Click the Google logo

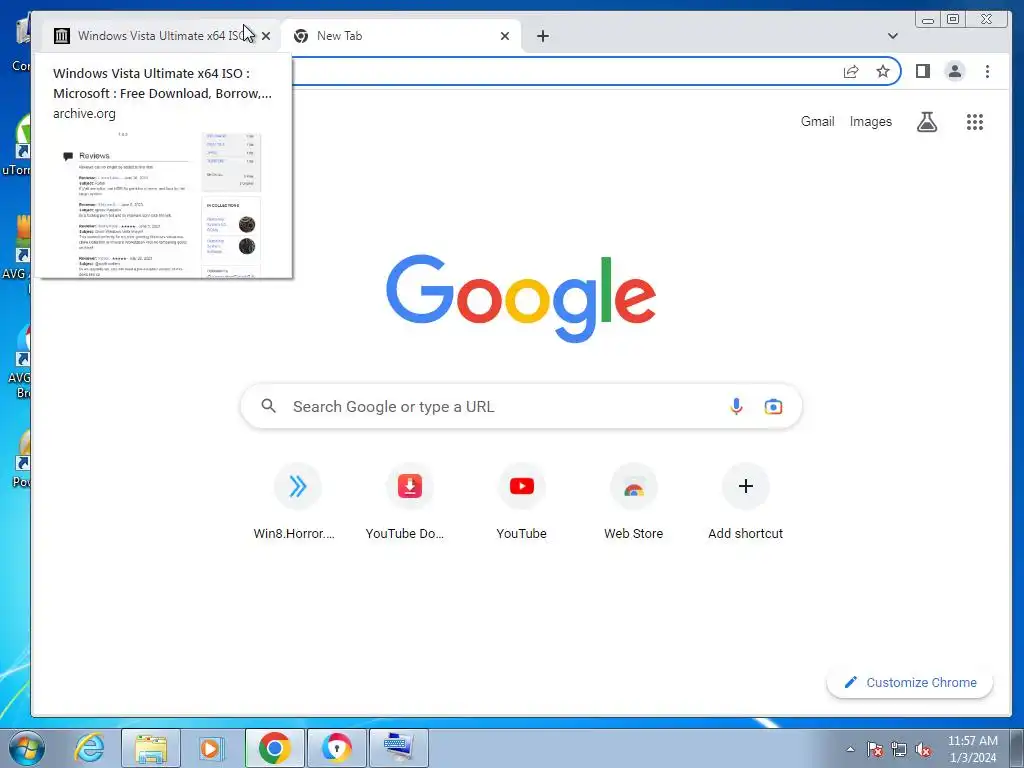(x=521, y=298)
